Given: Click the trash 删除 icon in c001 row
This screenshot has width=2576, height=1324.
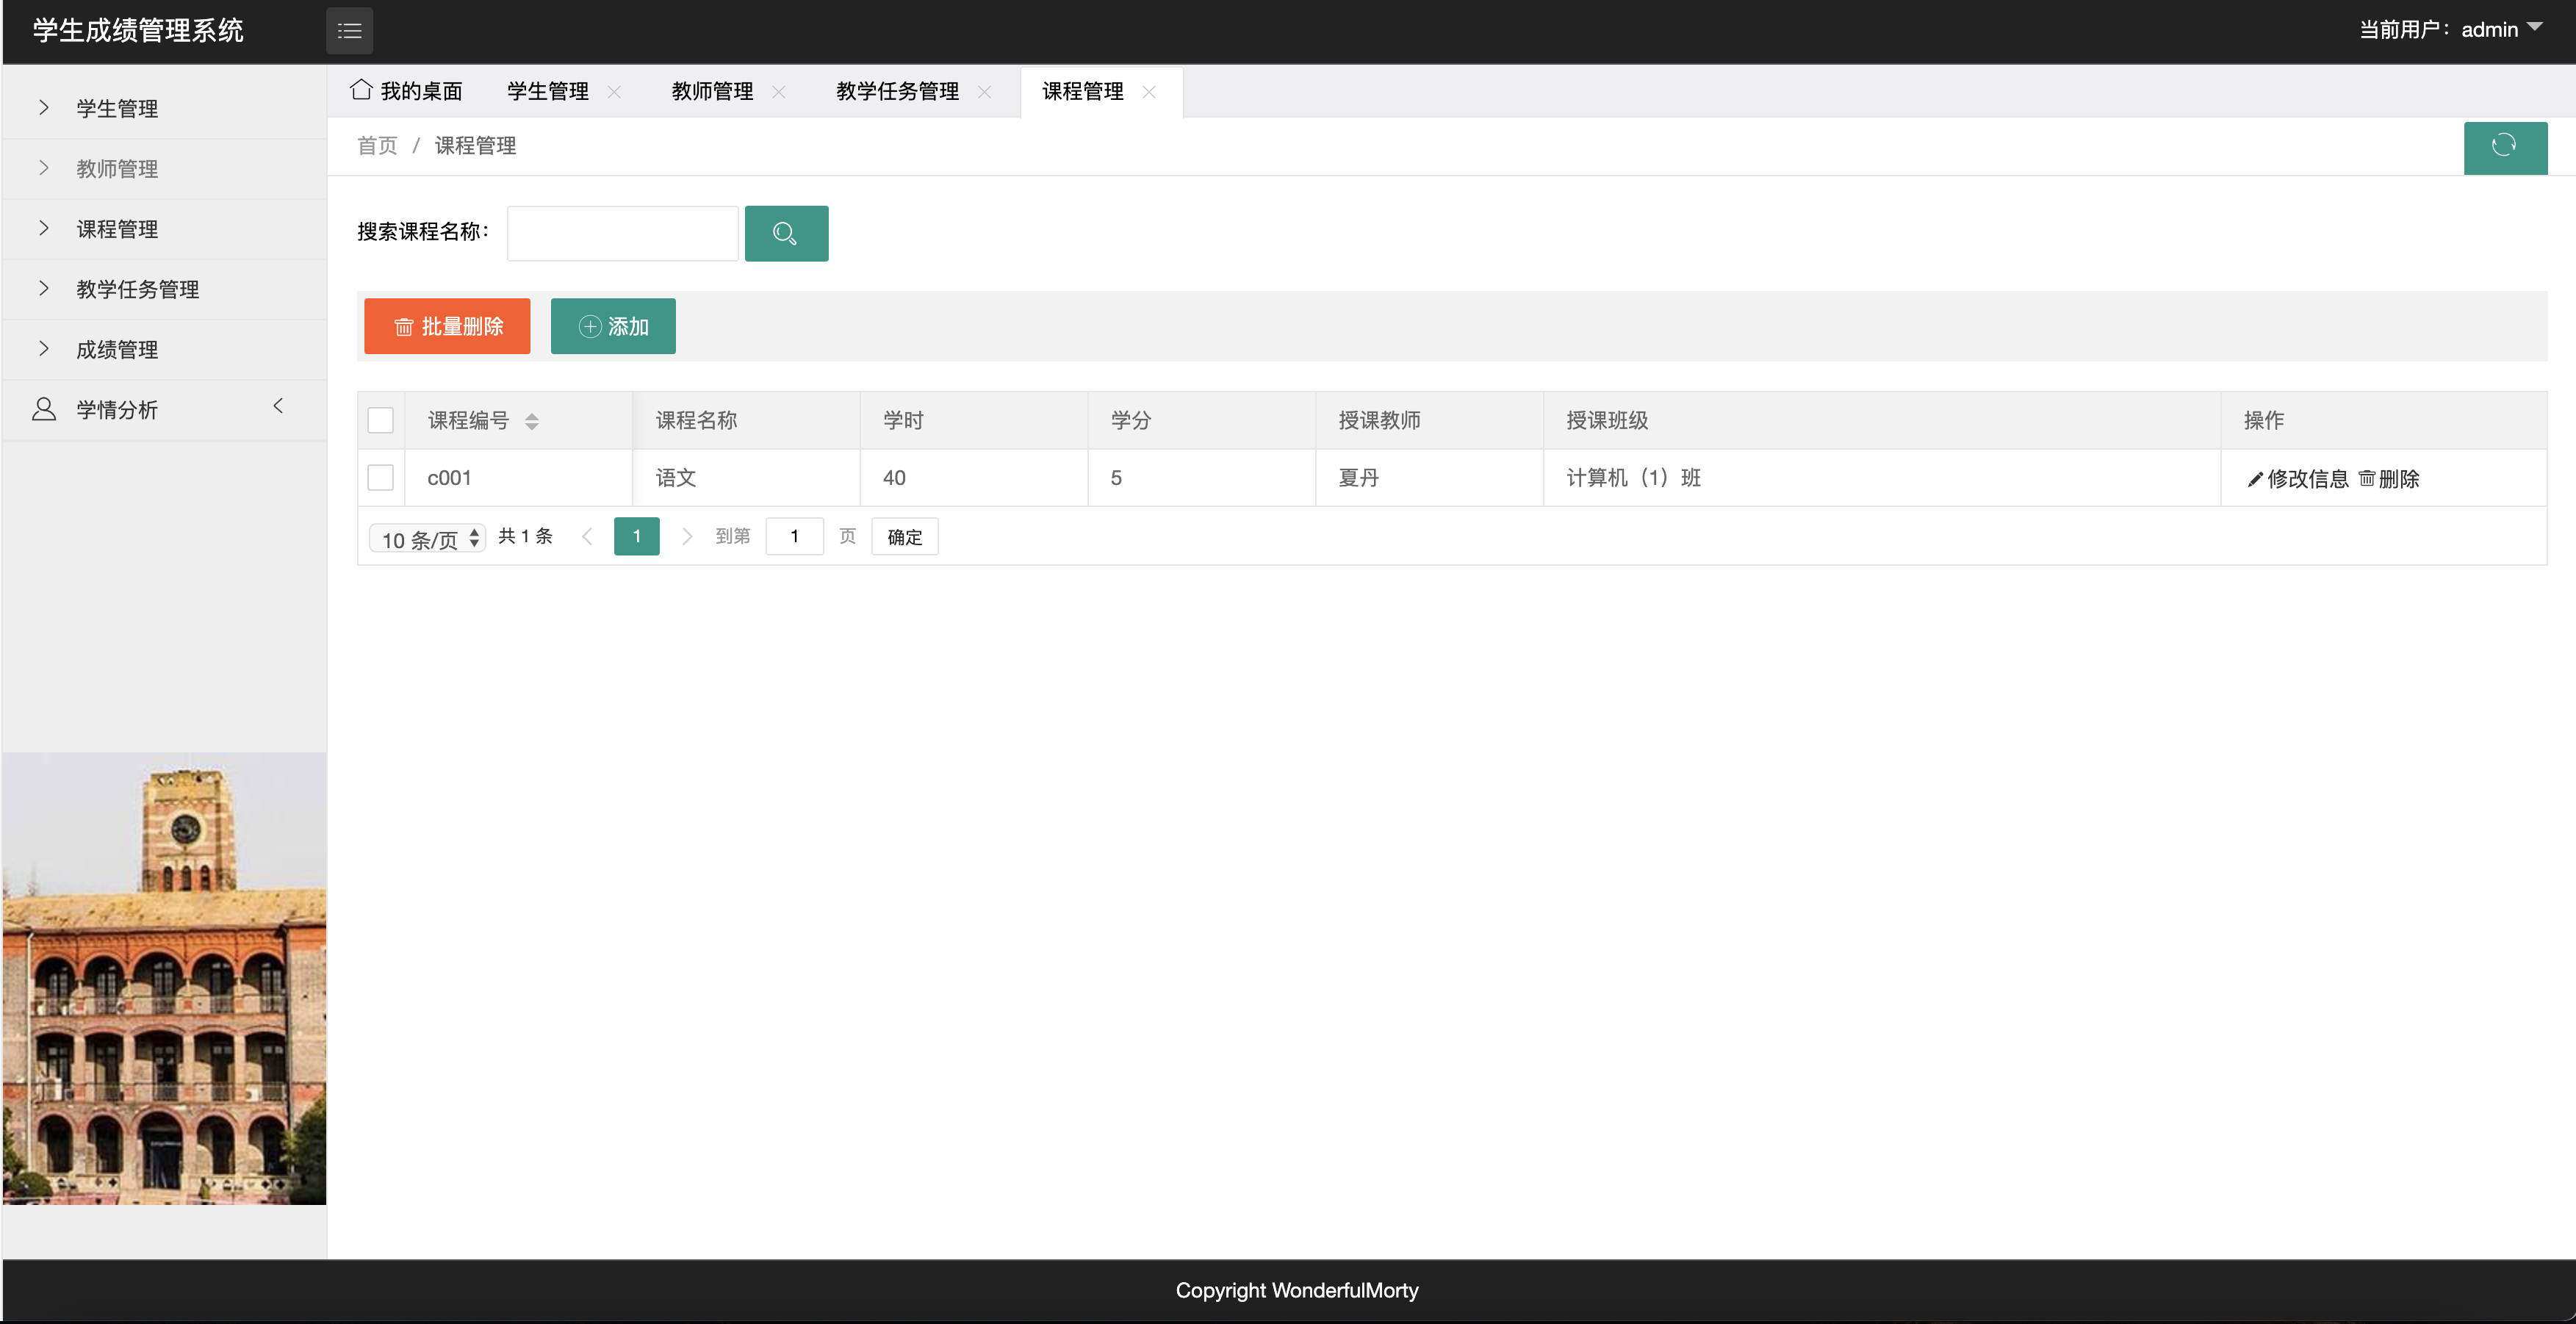Looking at the screenshot, I should coord(2366,479).
